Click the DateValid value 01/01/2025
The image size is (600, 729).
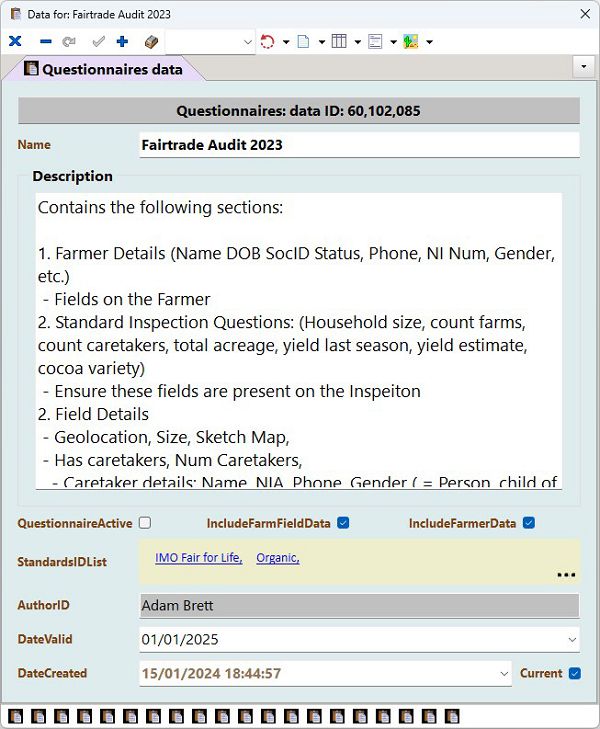pyautogui.click(x=180, y=640)
